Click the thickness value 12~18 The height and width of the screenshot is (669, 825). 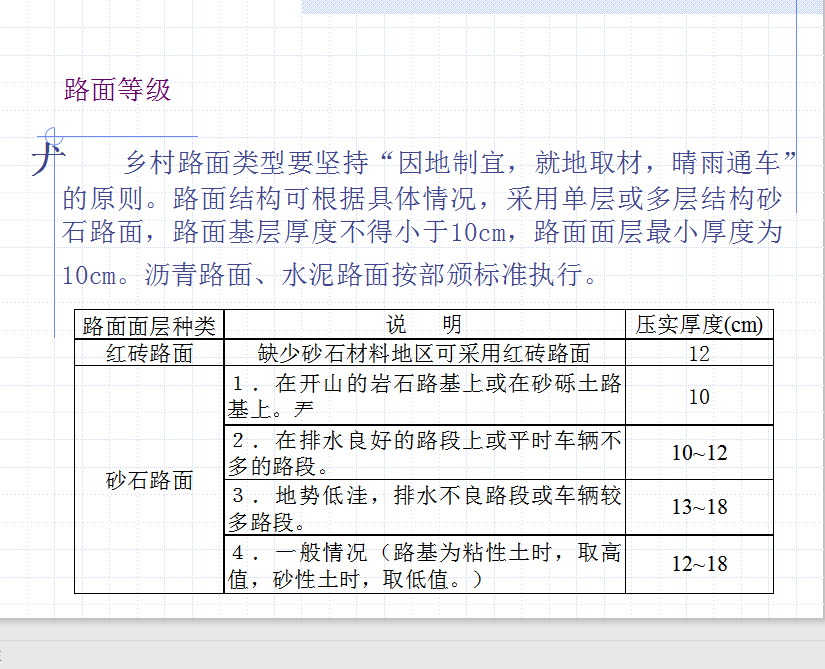coord(699,564)
